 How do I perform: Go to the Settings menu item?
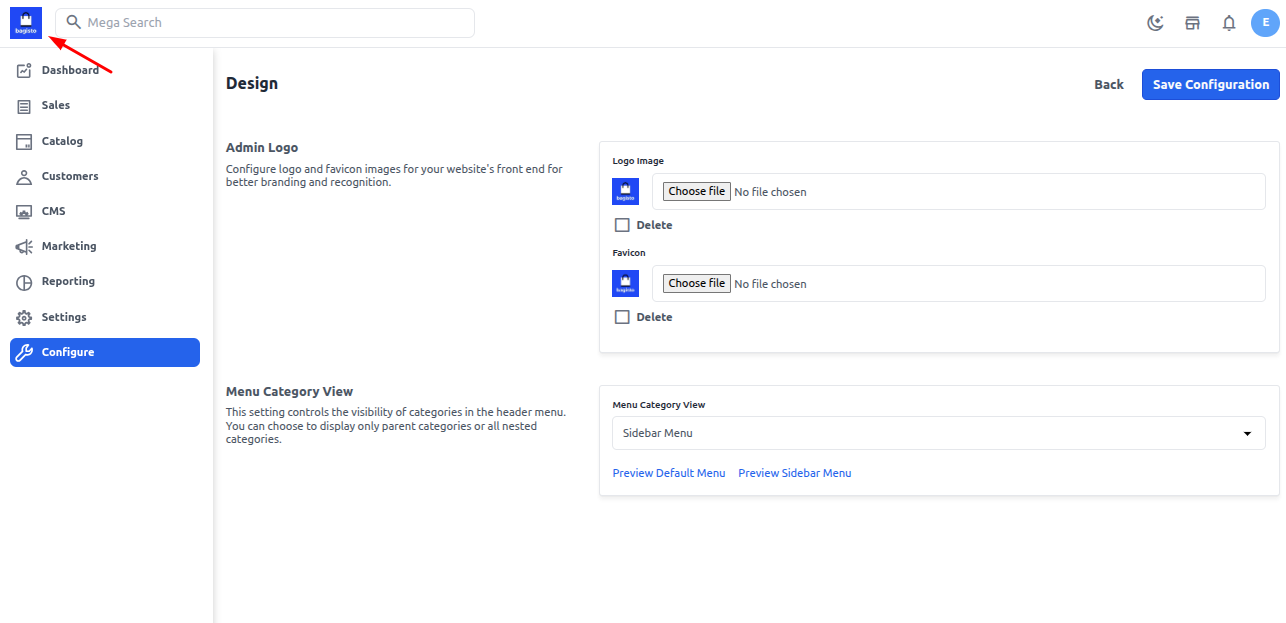pos(64,317)
